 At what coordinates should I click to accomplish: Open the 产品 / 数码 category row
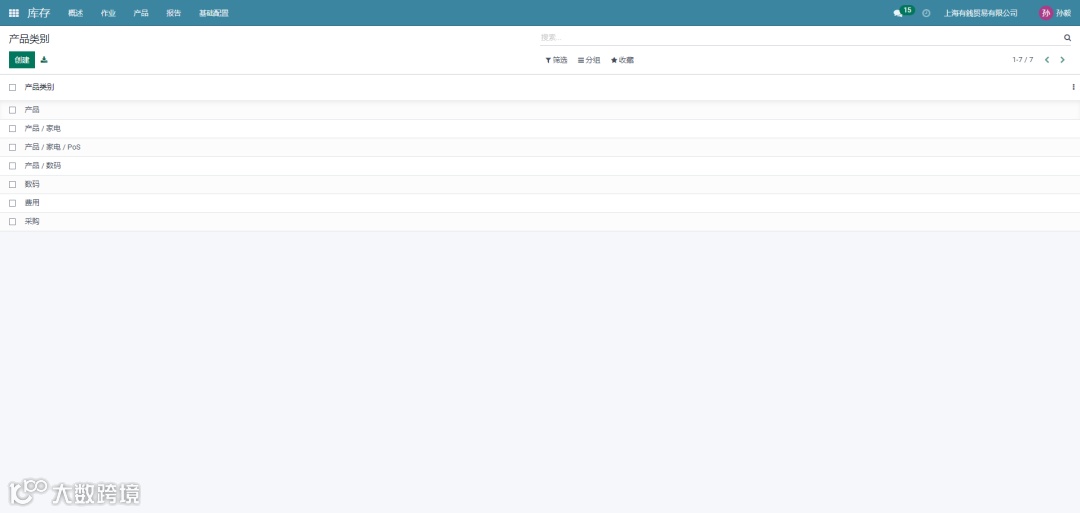click(540, 166)
